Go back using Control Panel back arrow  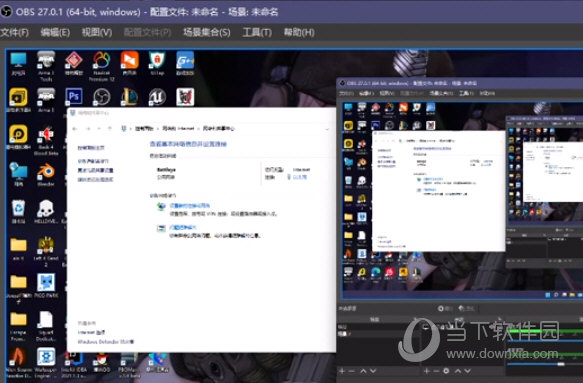(x=75, y=129)
